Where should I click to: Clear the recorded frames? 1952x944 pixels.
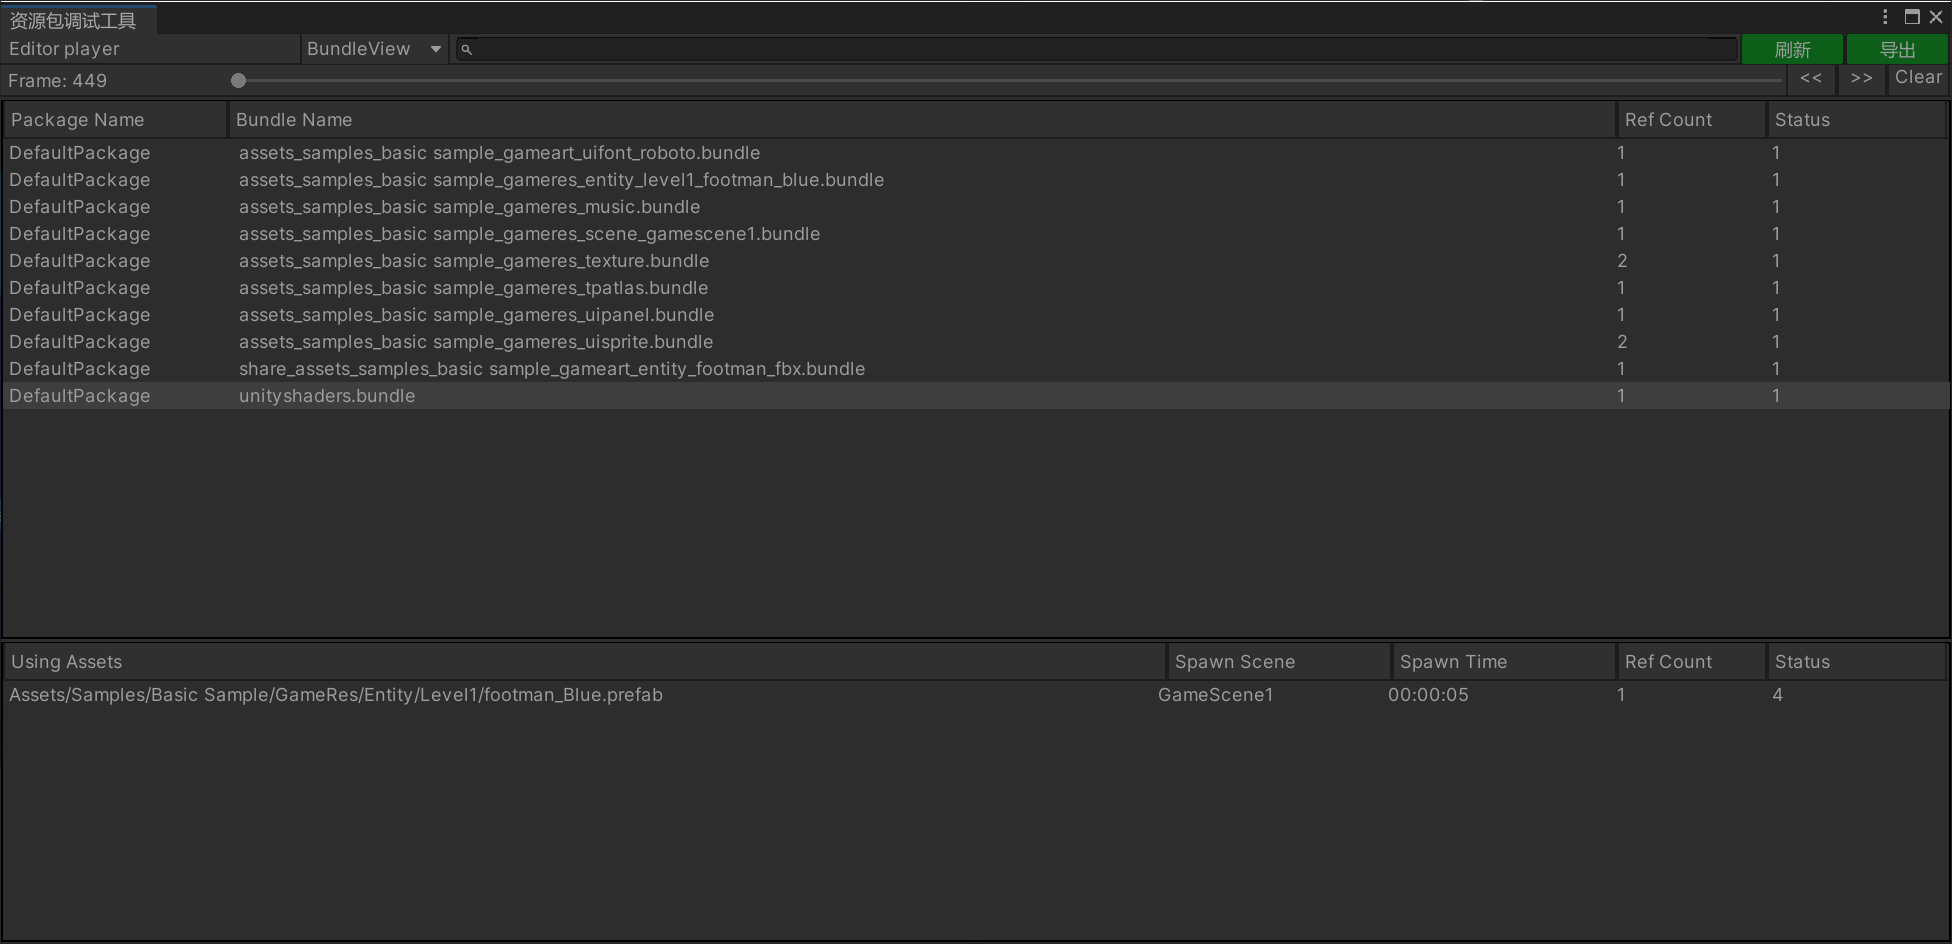pyautogui.click(x=1918, y=78)
